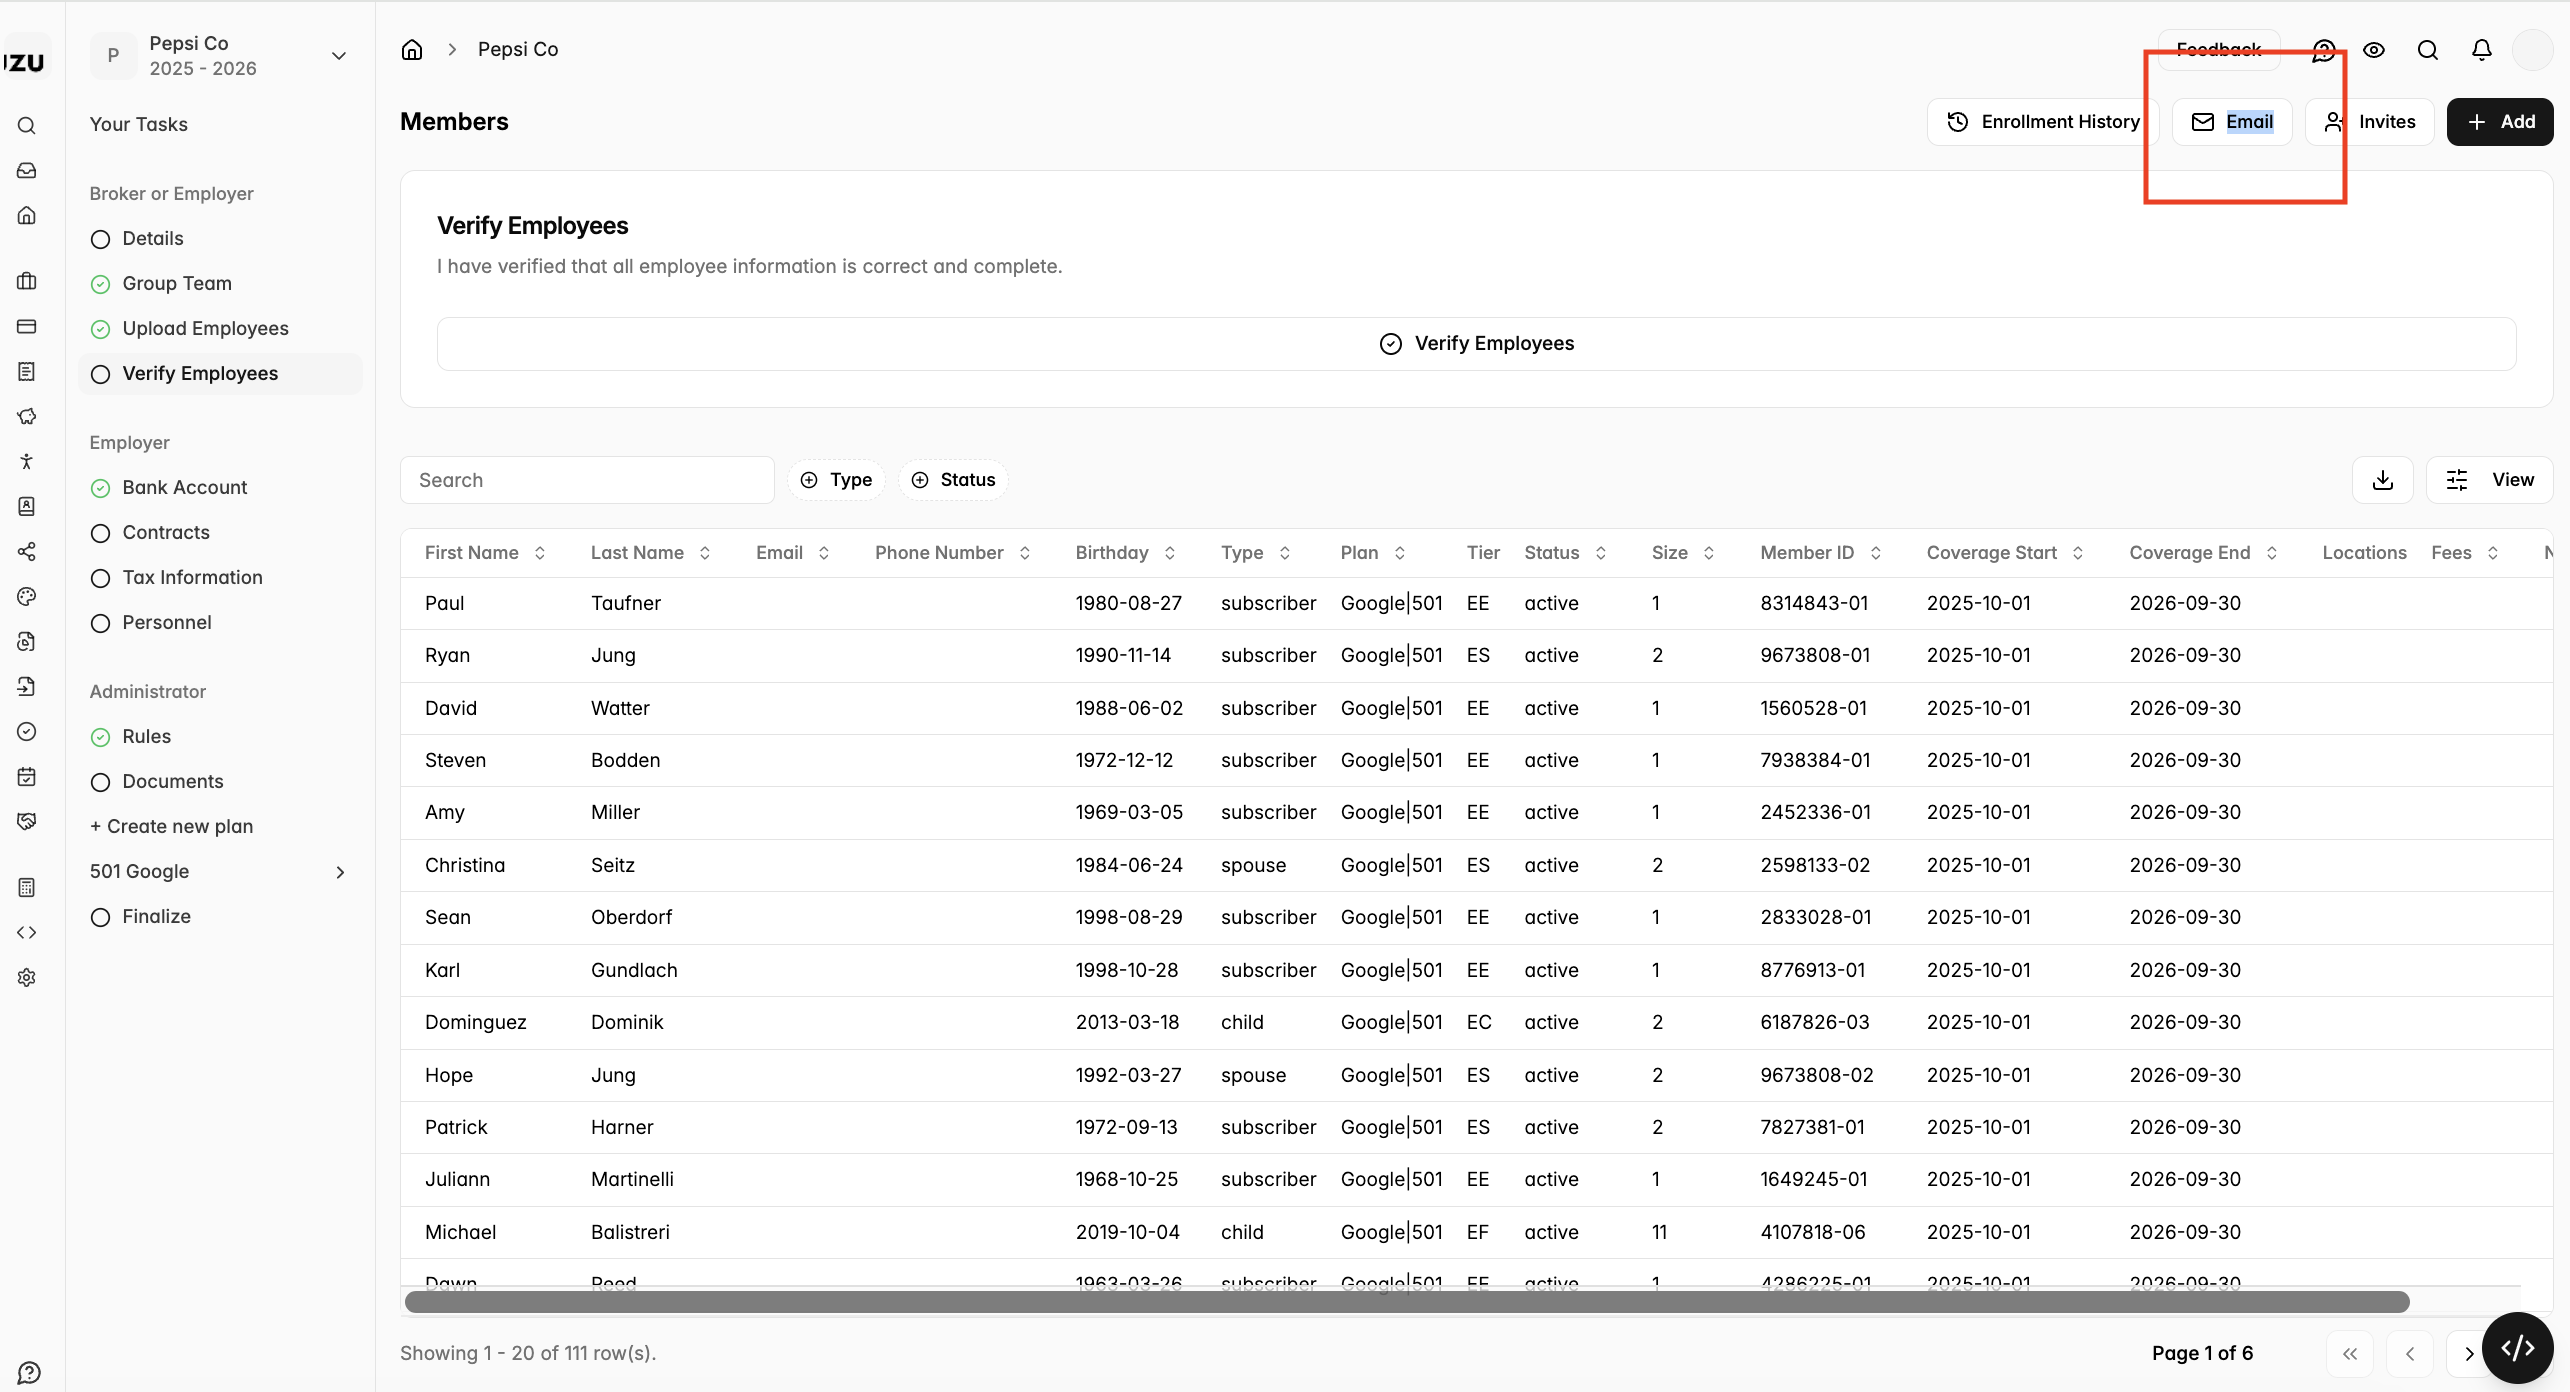Image resolution: width=2570 pixels, height=1392 pixels.
Task: Open the briefcase icon in the left rail
Action: (x=27, y=281)
